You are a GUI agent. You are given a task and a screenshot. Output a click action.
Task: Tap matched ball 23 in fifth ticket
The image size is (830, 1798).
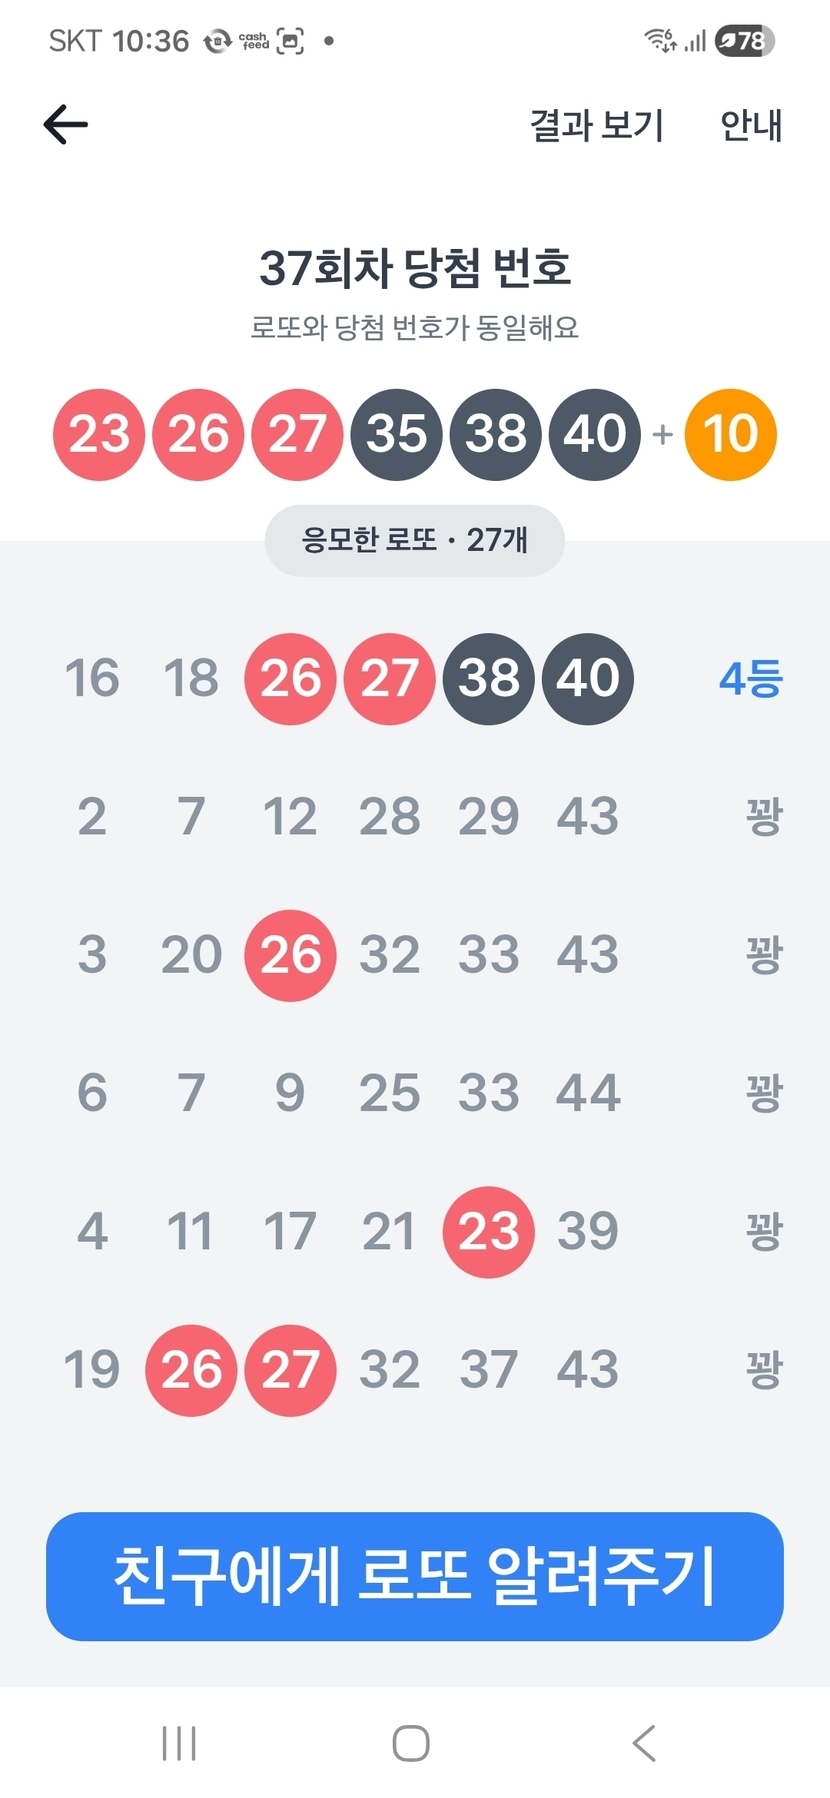pyautogui.click(x=488, y=1232)
